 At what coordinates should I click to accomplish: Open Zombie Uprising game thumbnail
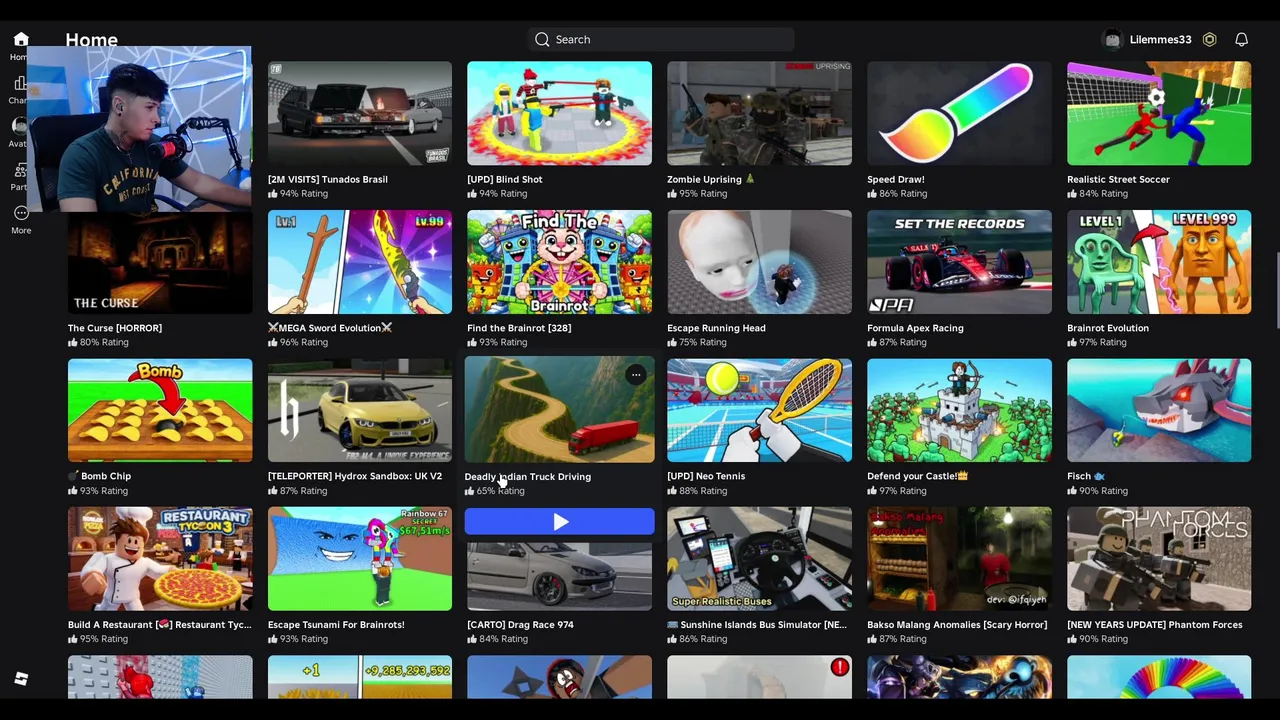(x=759, y=114)
